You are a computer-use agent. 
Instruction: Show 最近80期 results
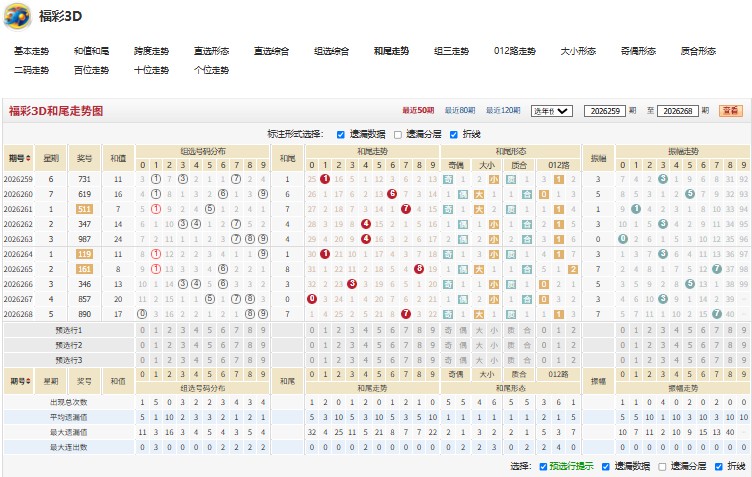[x=460, y=111]
